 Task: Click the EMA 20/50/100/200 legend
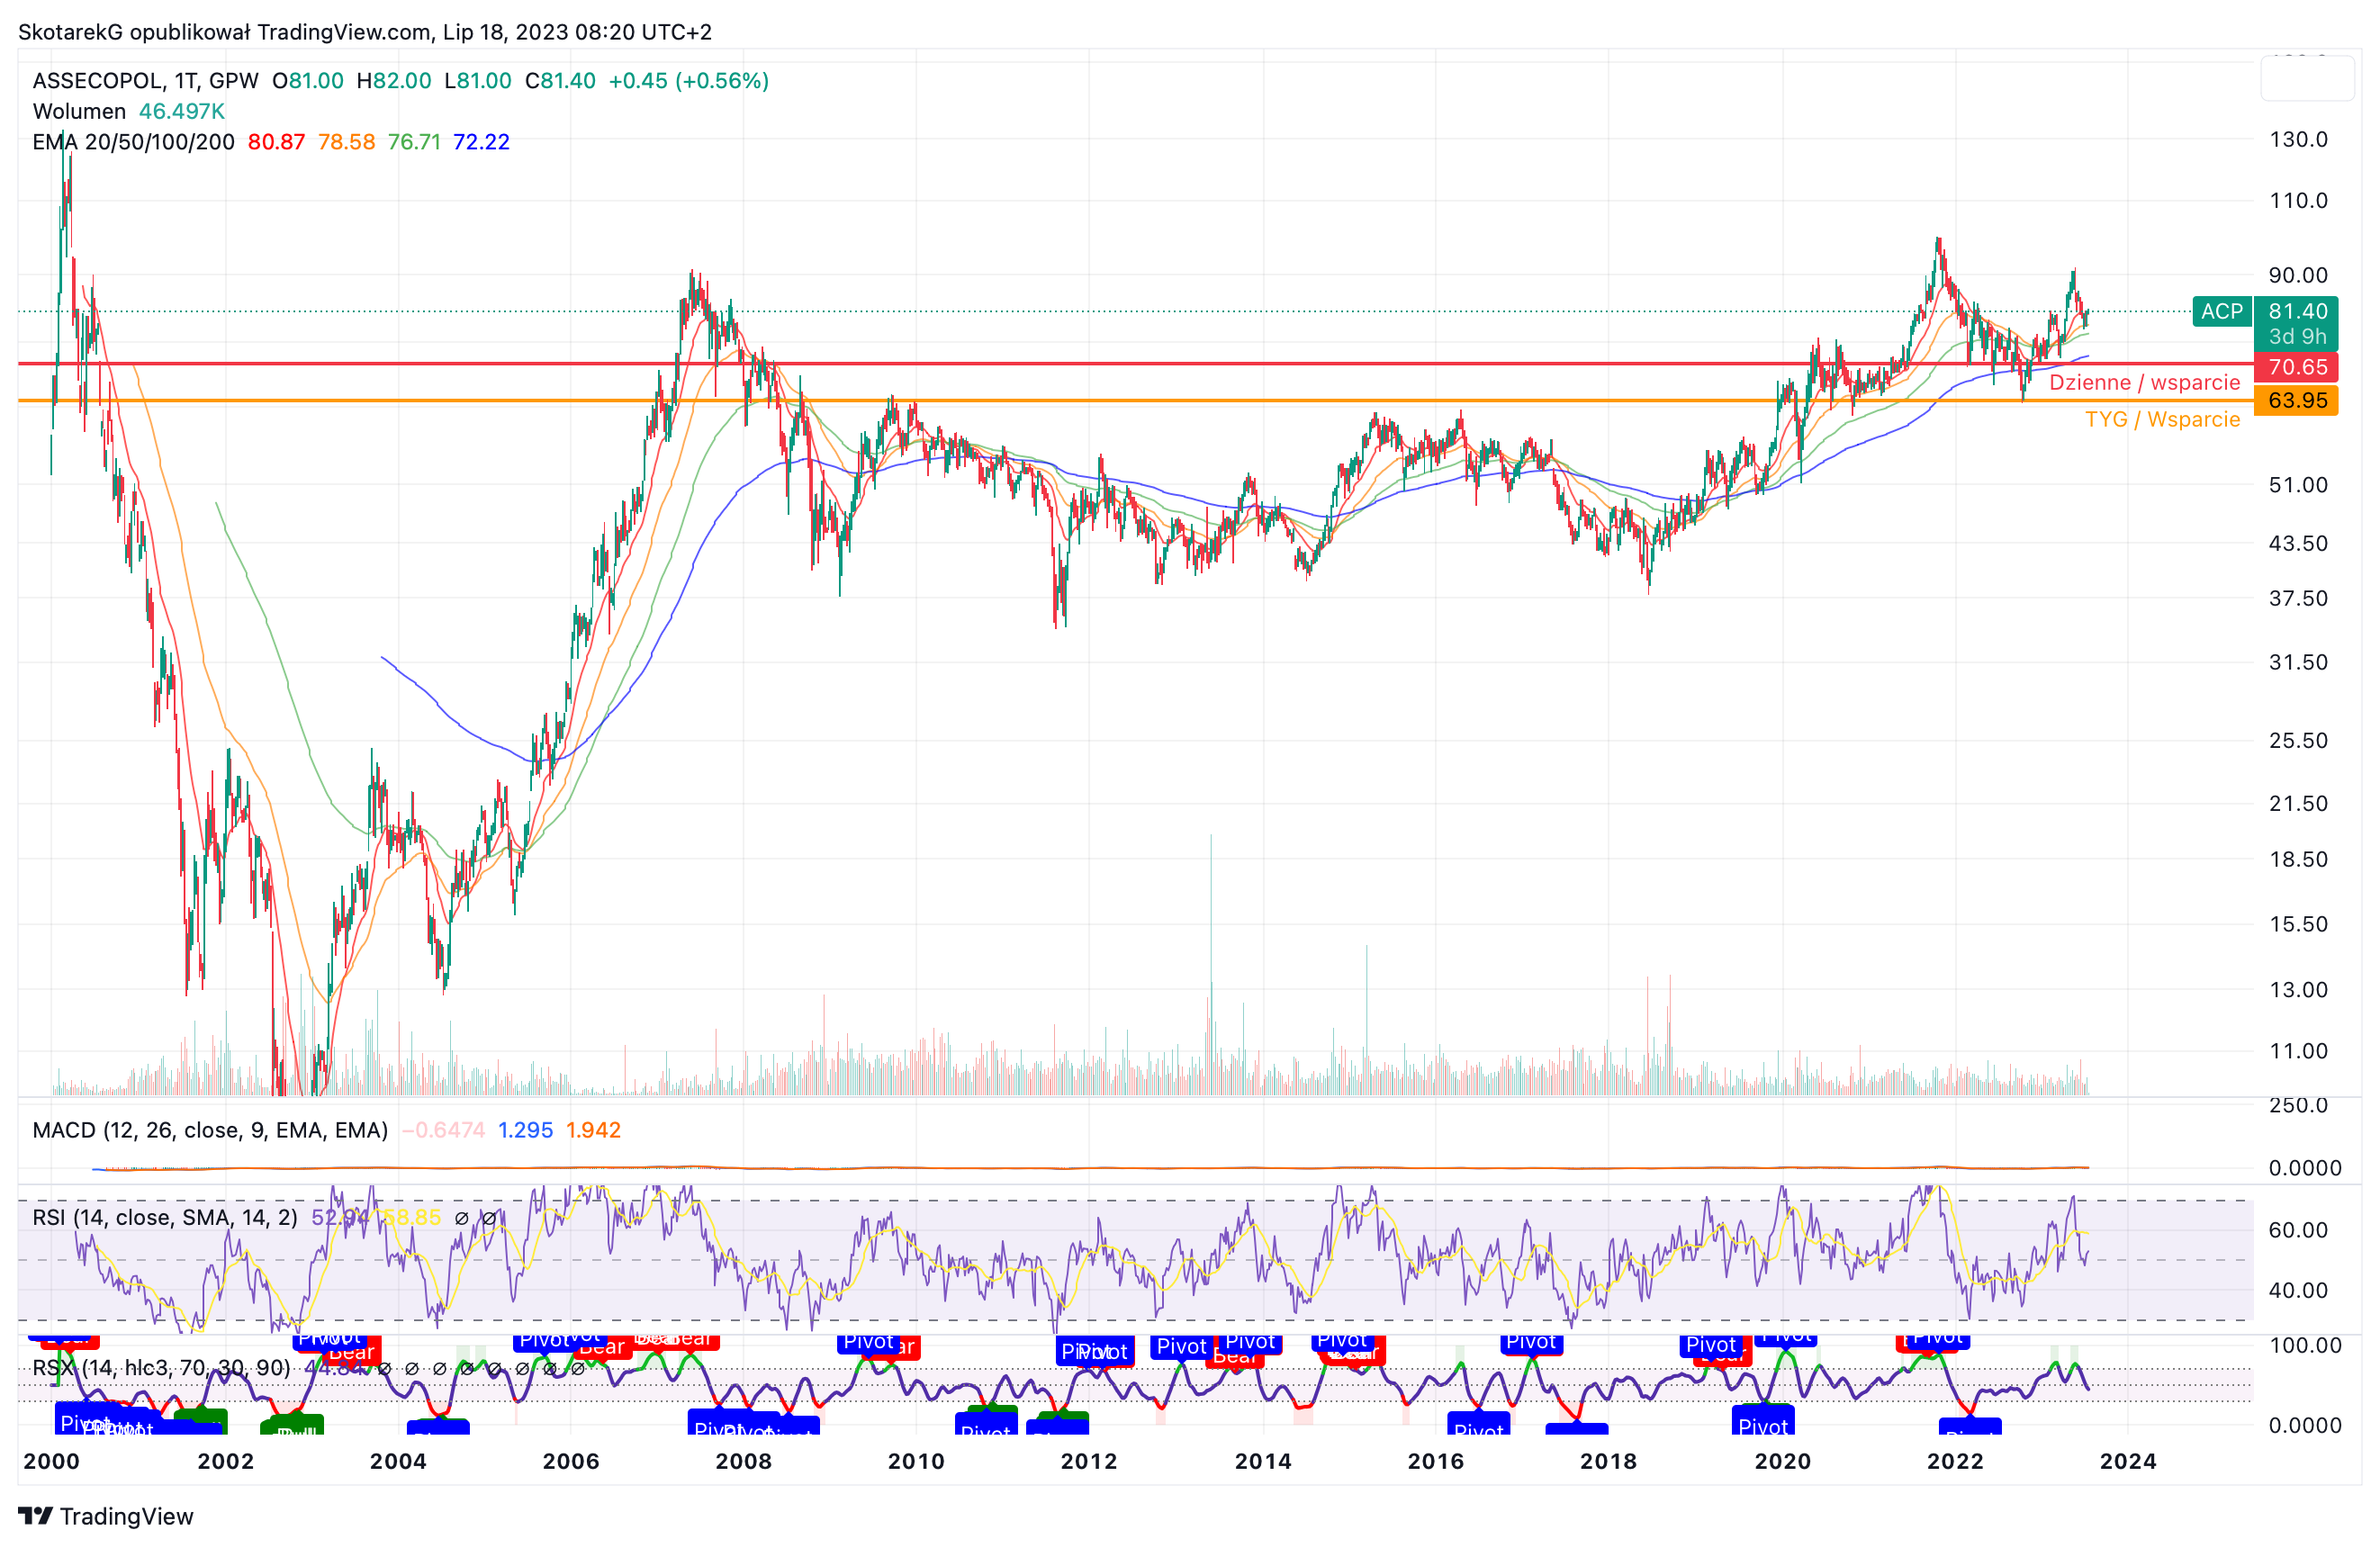[133, 142]
